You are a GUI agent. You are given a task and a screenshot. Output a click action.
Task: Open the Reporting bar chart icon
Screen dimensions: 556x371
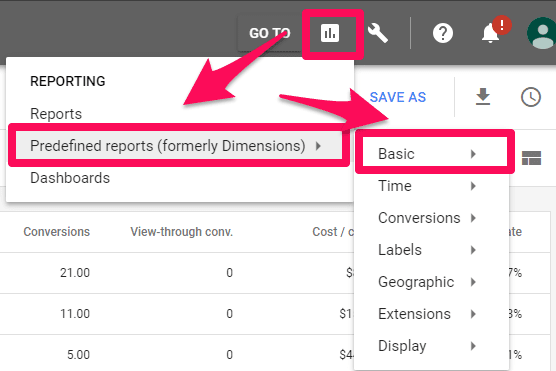pos(330,33)
